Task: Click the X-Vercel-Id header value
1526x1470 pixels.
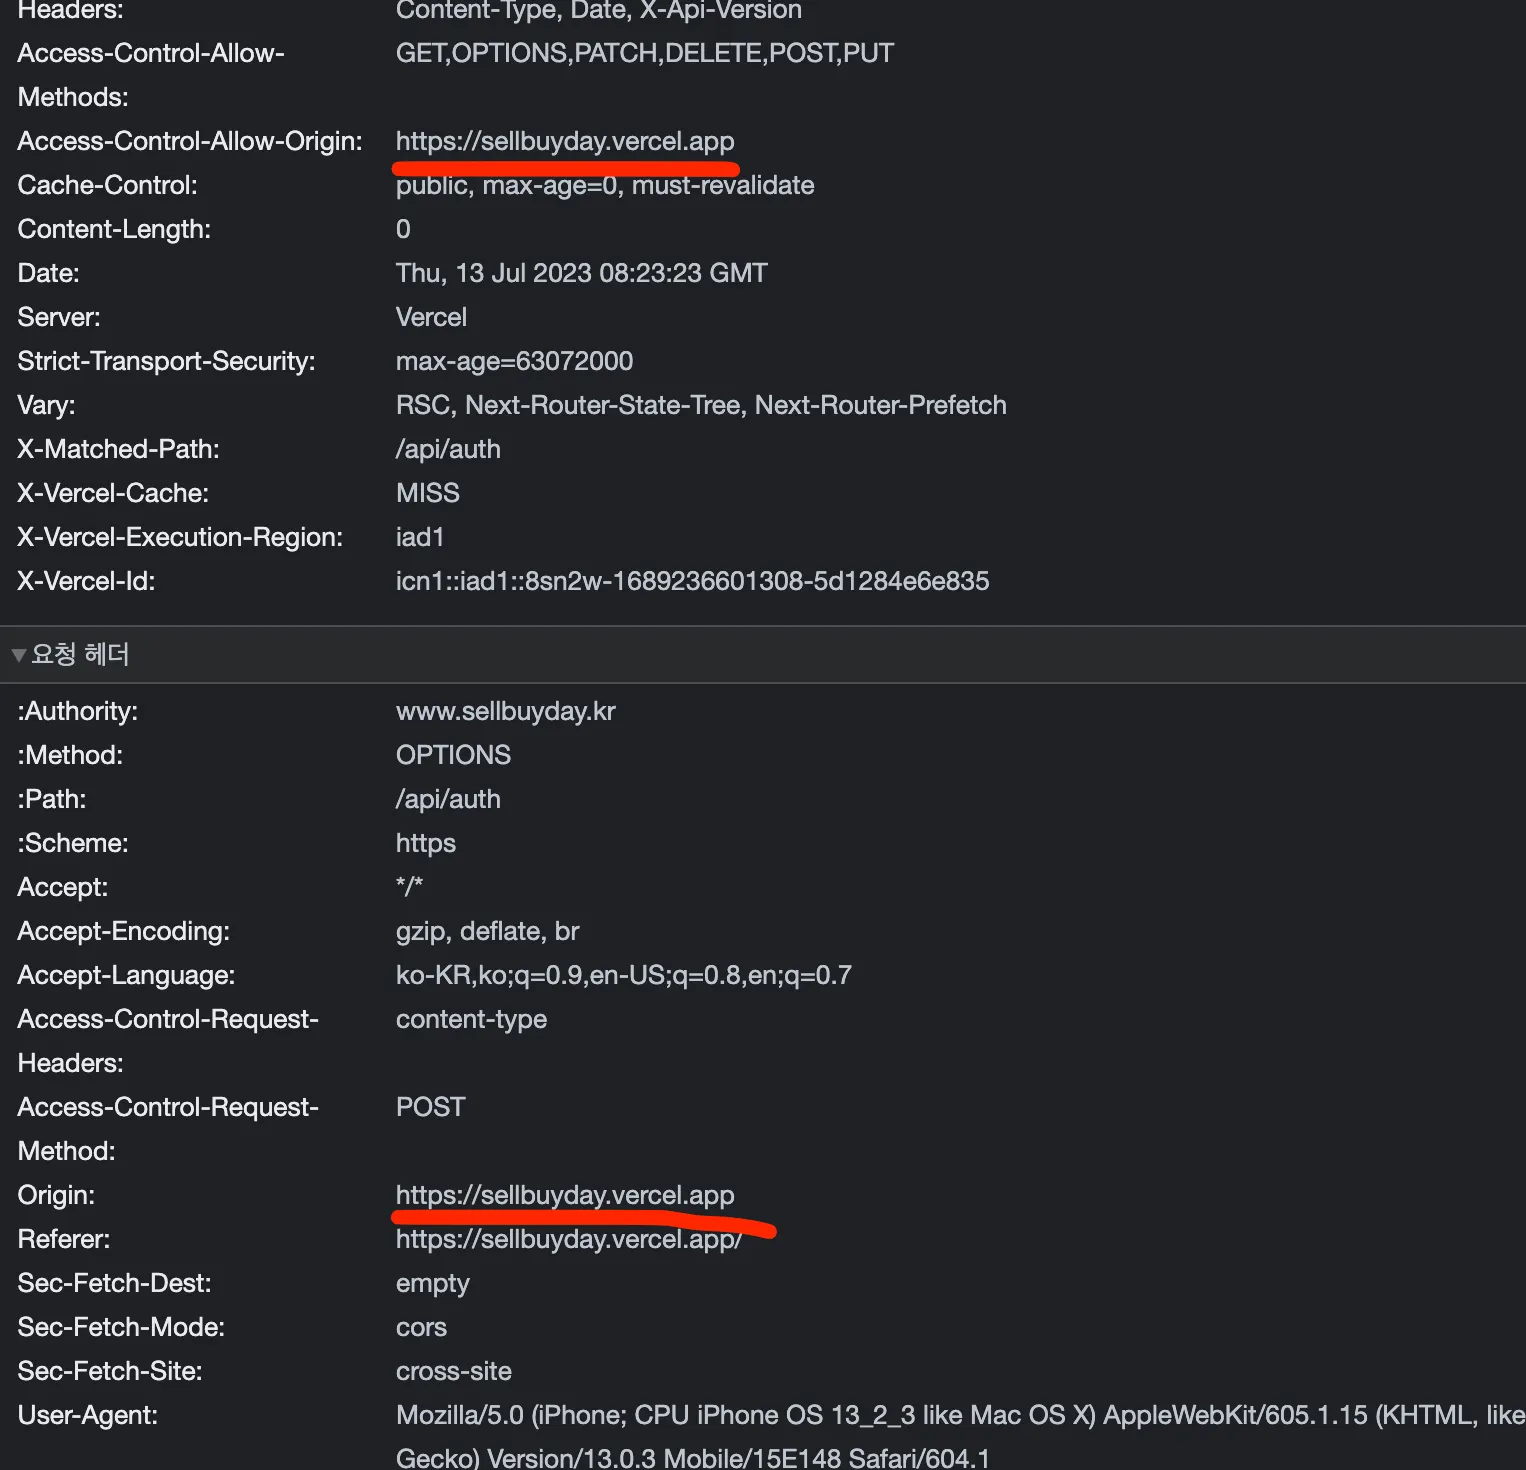Action: (x=692, y=581)
